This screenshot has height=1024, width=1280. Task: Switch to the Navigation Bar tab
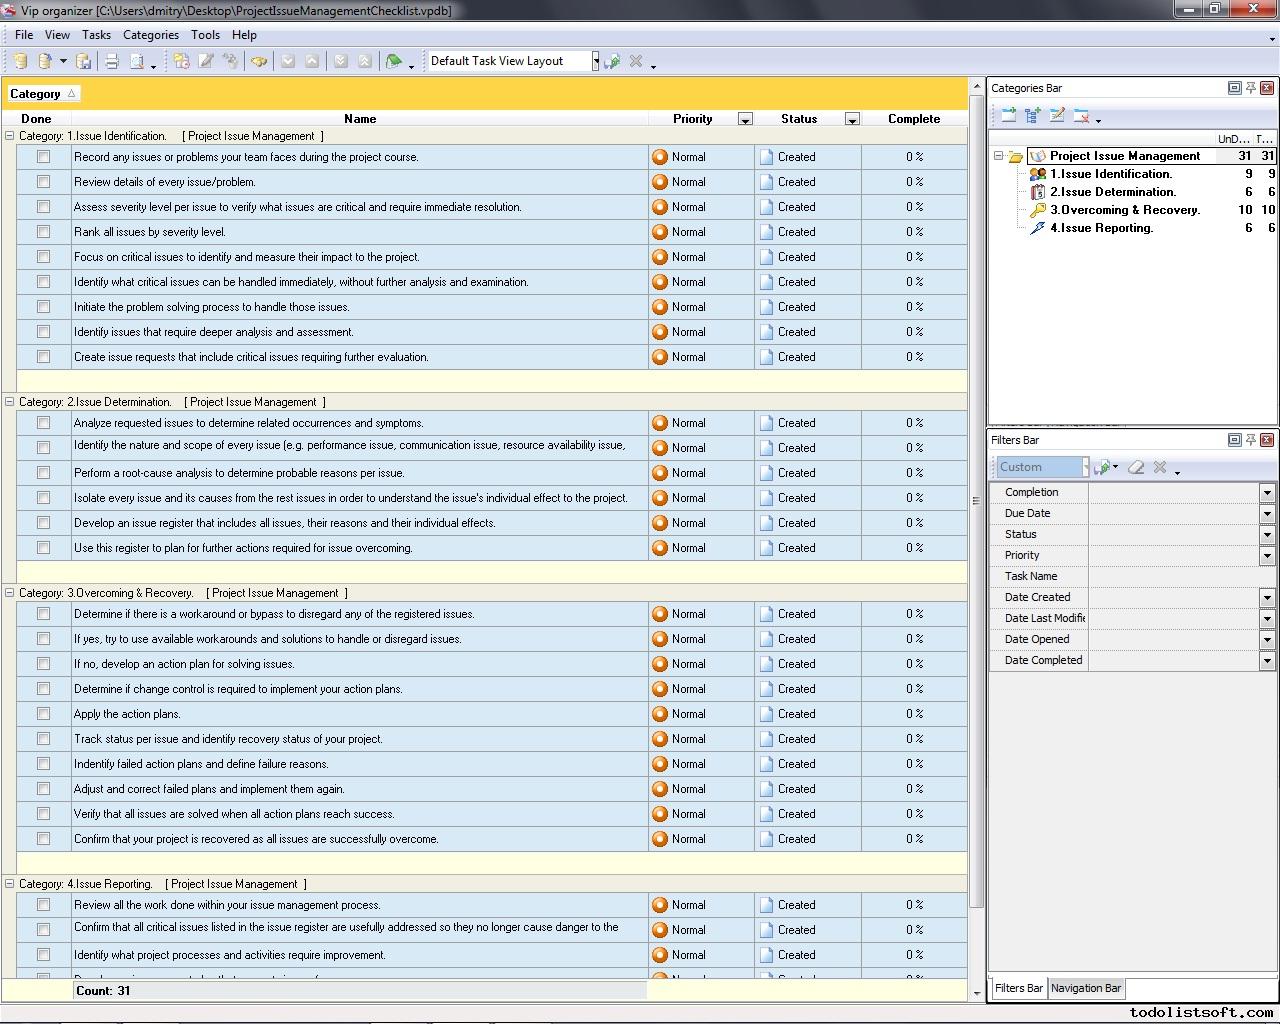[1085, 988]
